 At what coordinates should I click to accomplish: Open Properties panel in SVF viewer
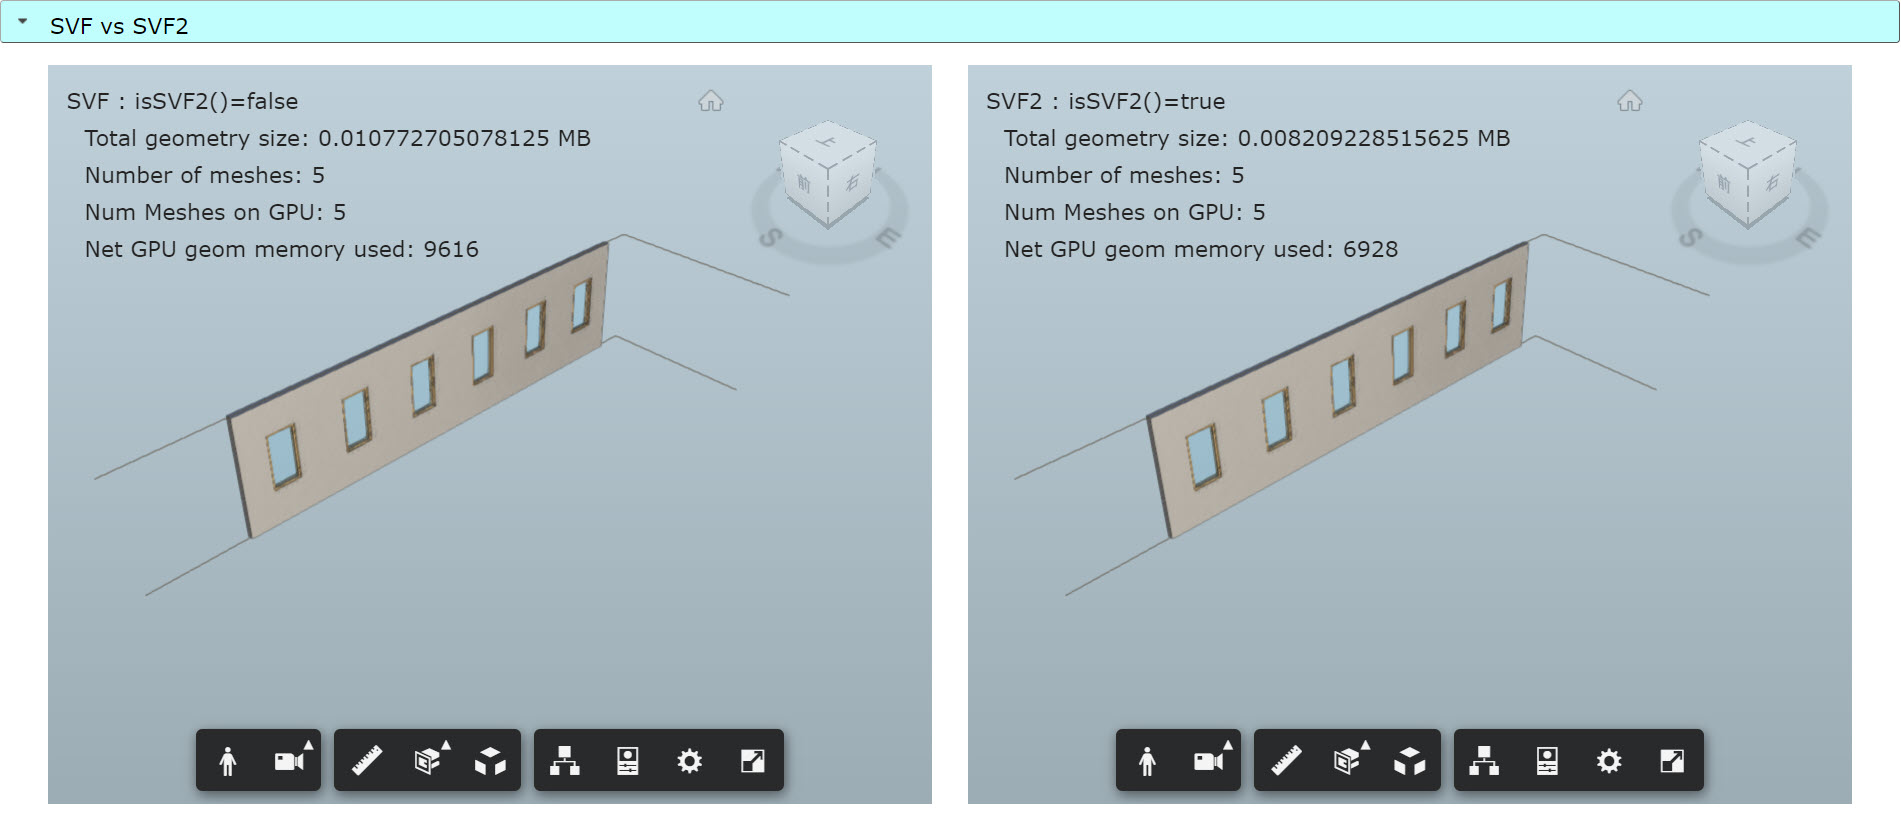pos(628,761)
